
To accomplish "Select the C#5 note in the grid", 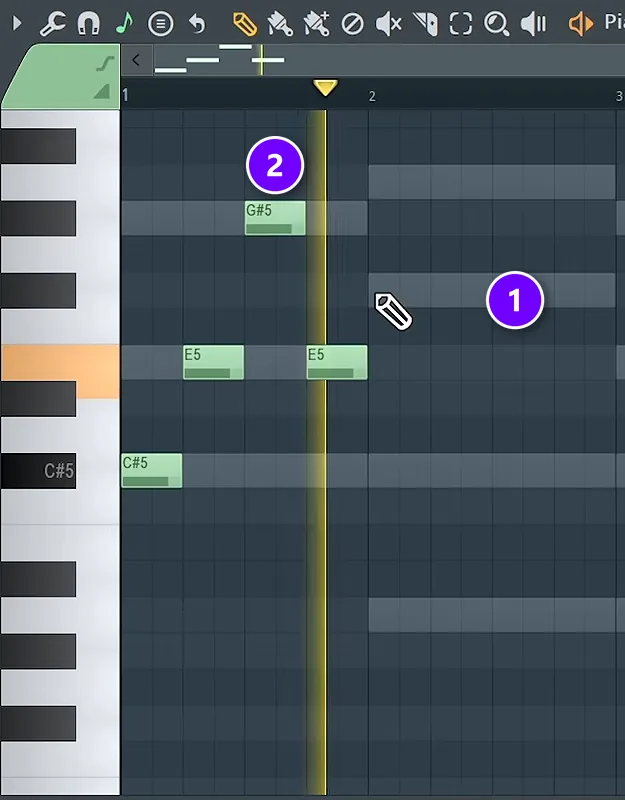I will (x=152, y=470).
